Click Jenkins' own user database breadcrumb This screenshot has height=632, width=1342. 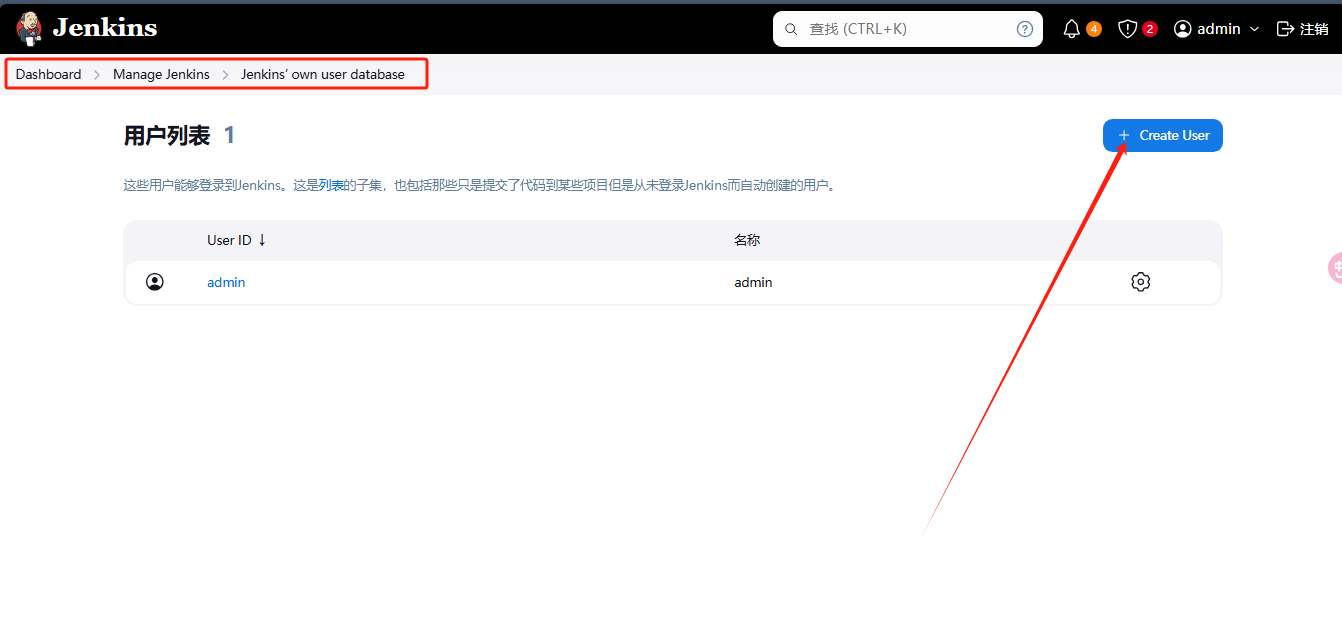point(323,74)
